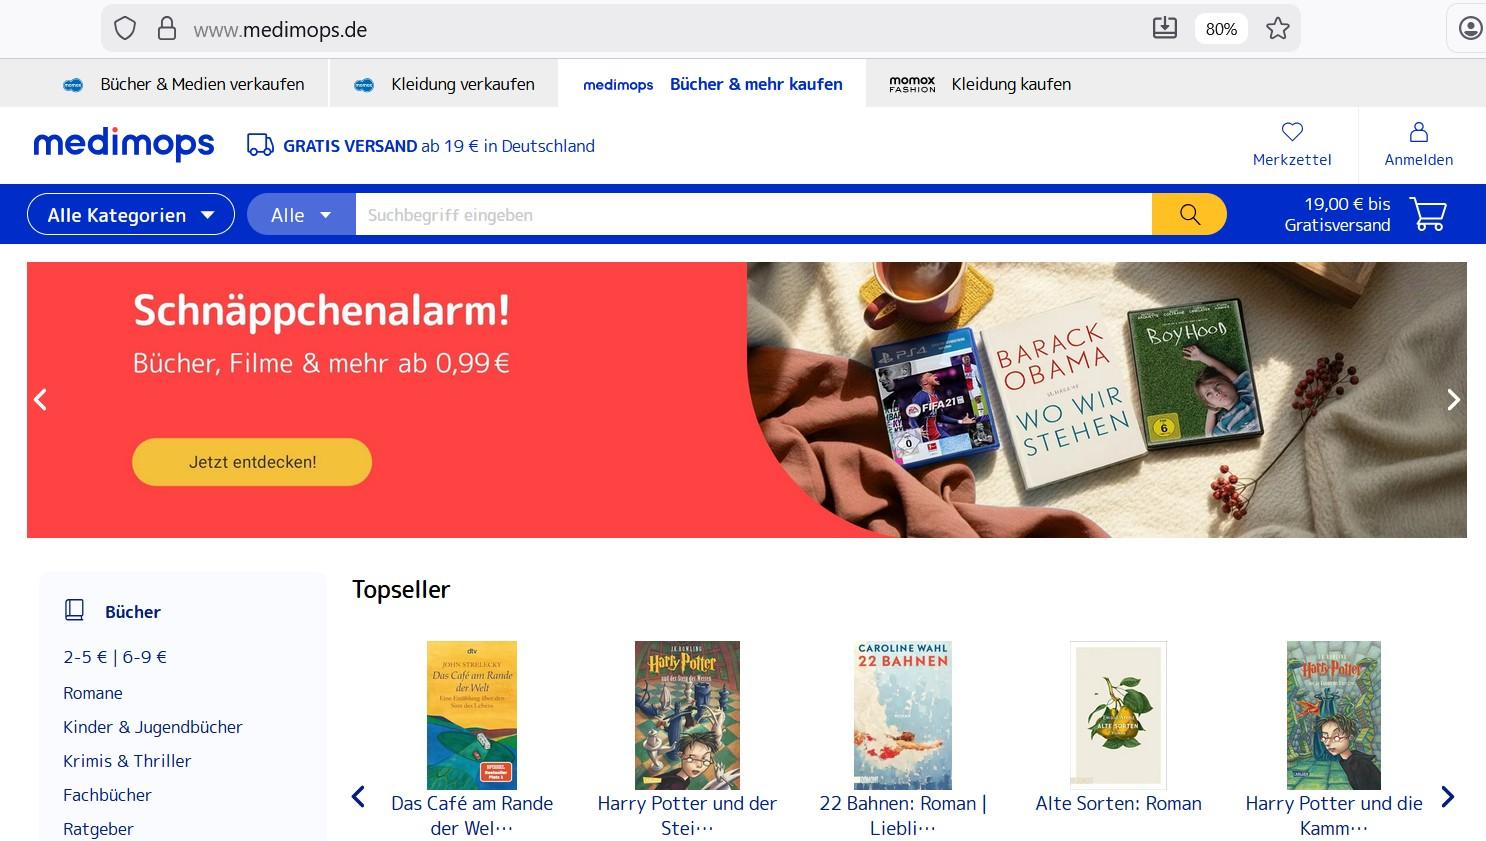Click the Jetzt entdecken! button
This screenshot has width=1486, height=841.
(252, 462)
